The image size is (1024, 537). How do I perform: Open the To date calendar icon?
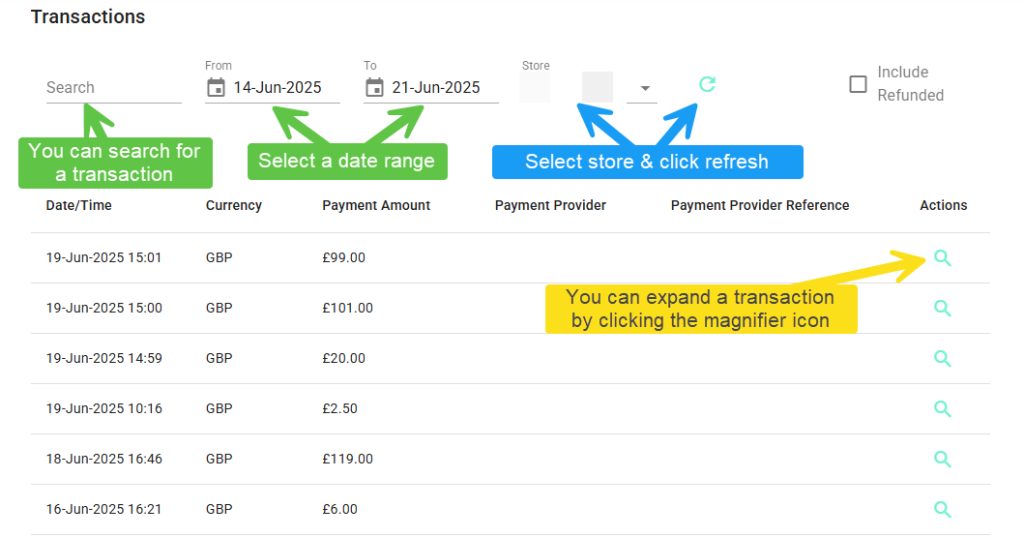374,88
